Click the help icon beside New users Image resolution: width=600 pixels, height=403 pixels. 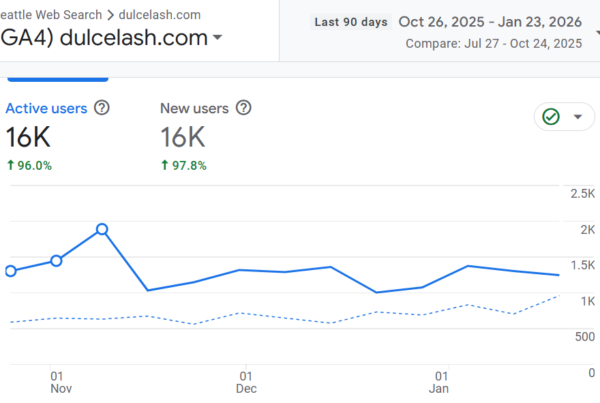tap(243, 108)
